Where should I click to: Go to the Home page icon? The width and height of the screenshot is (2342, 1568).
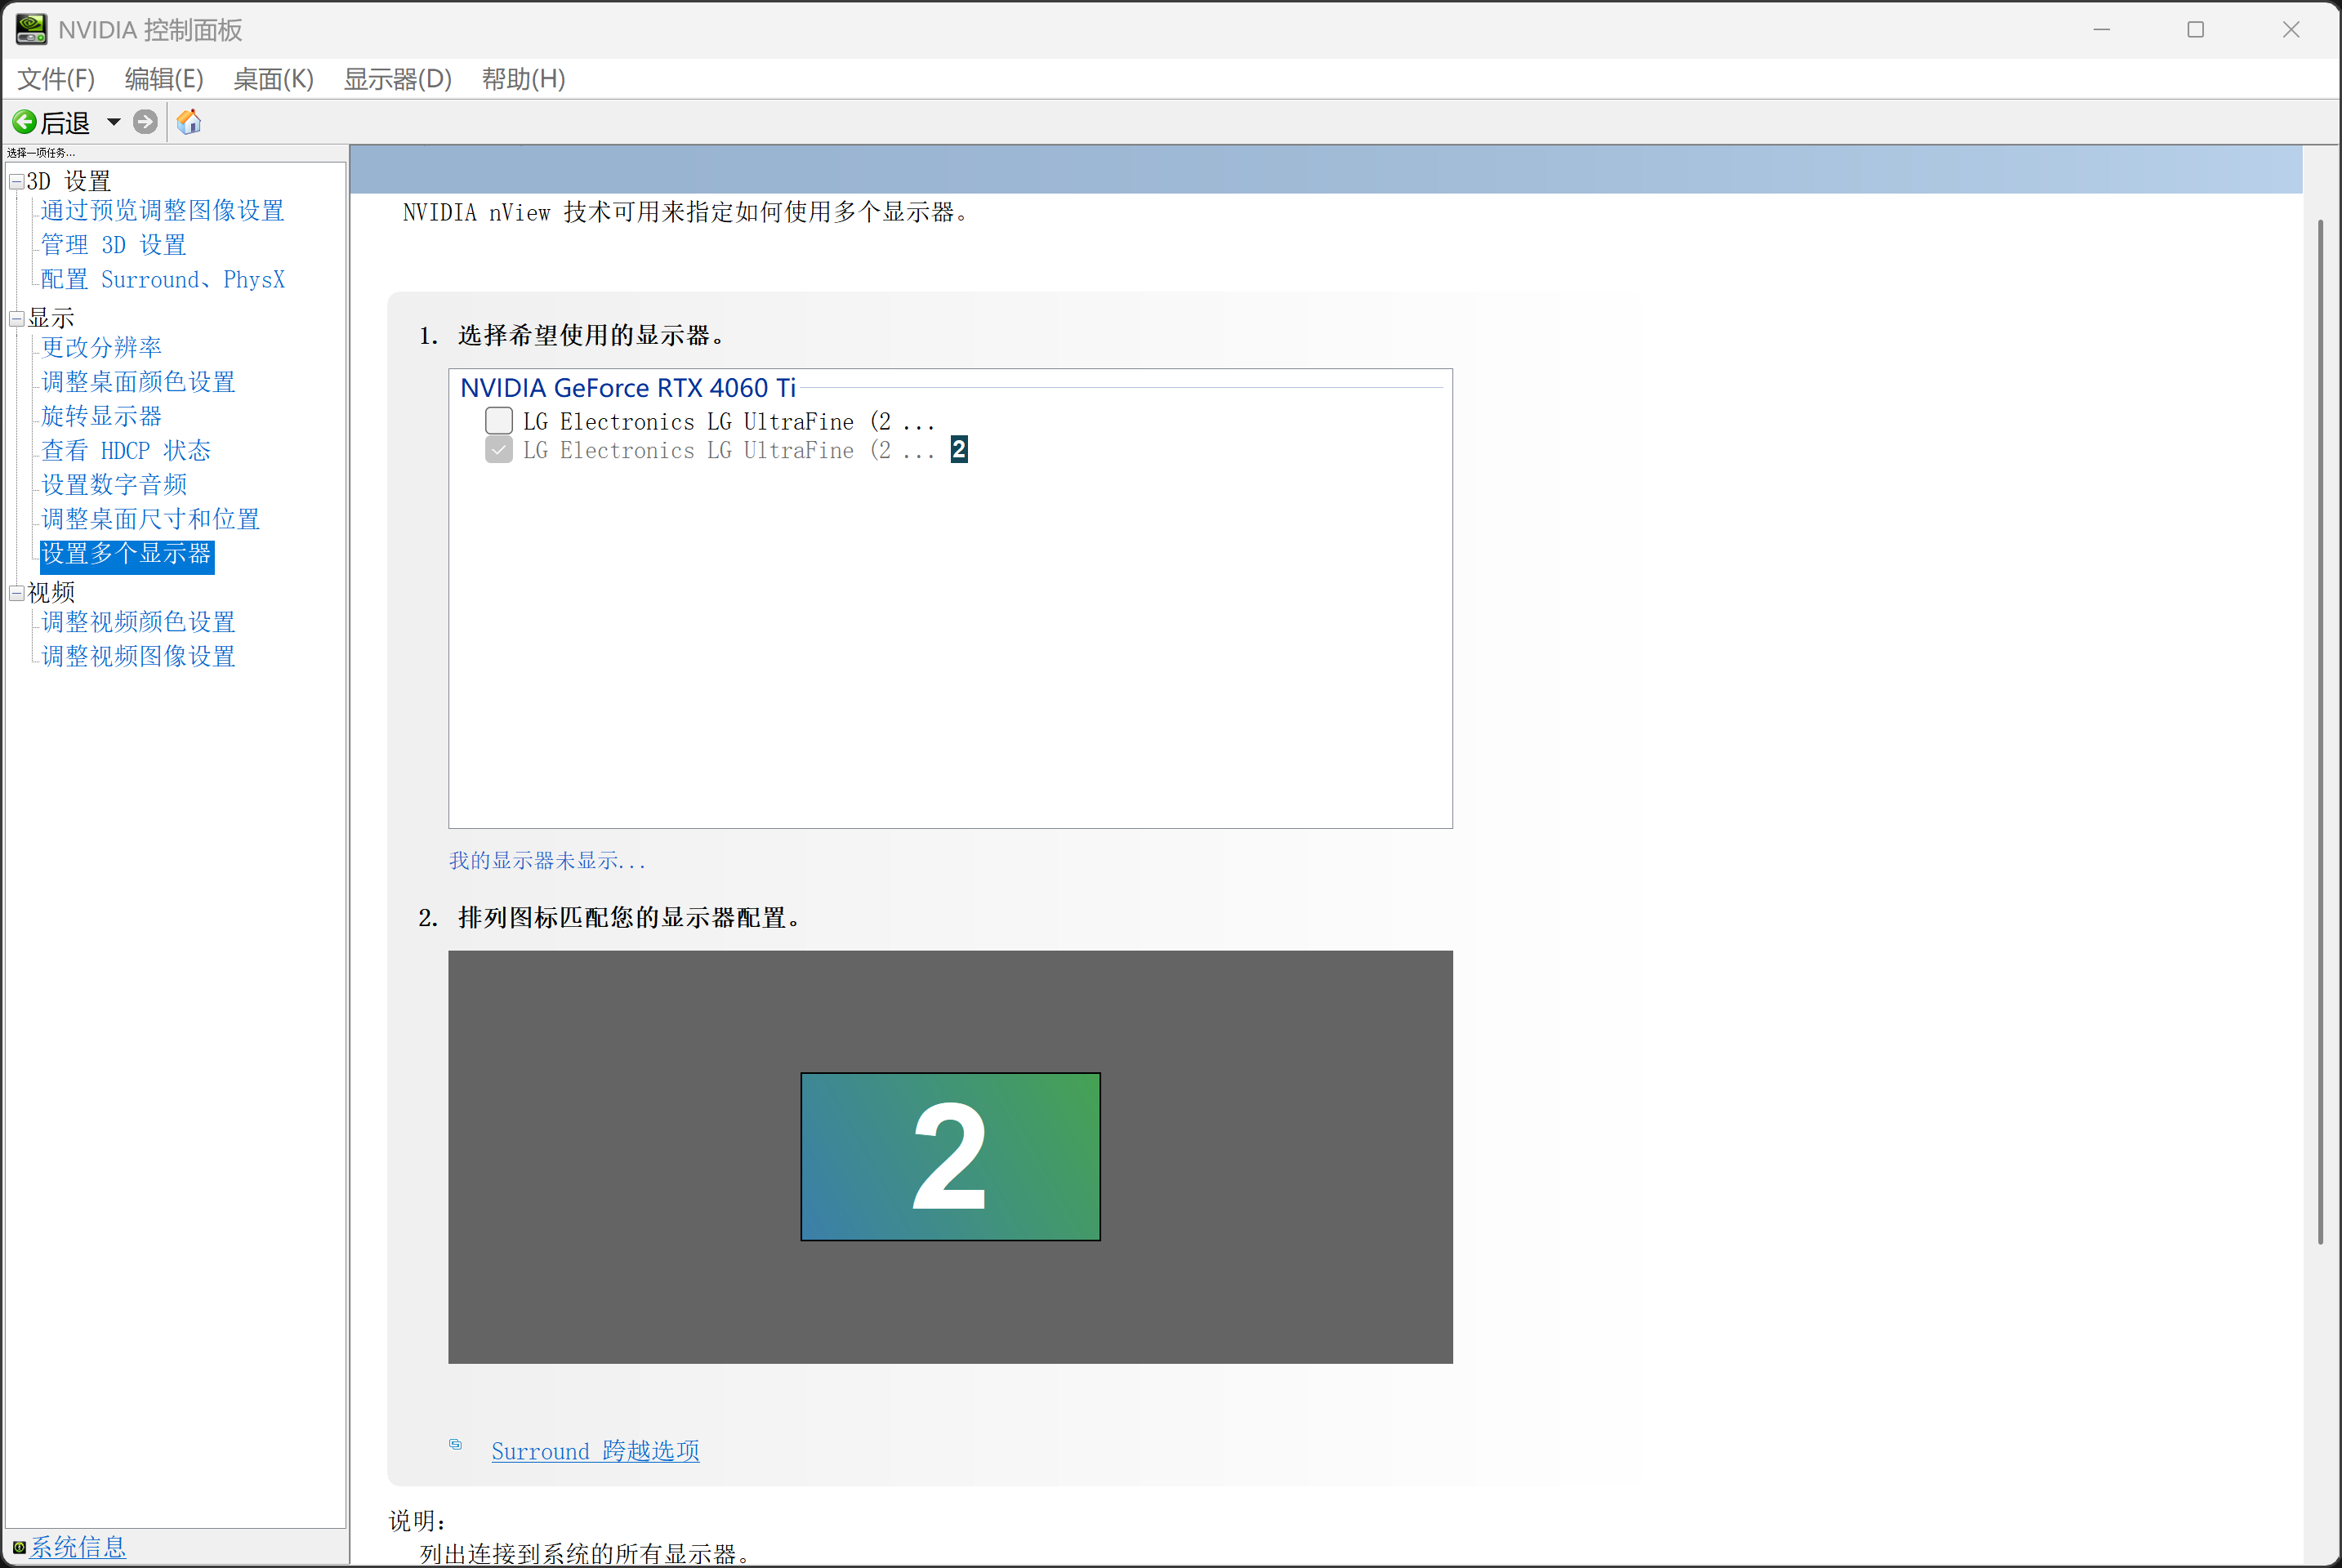coord(189,122)
